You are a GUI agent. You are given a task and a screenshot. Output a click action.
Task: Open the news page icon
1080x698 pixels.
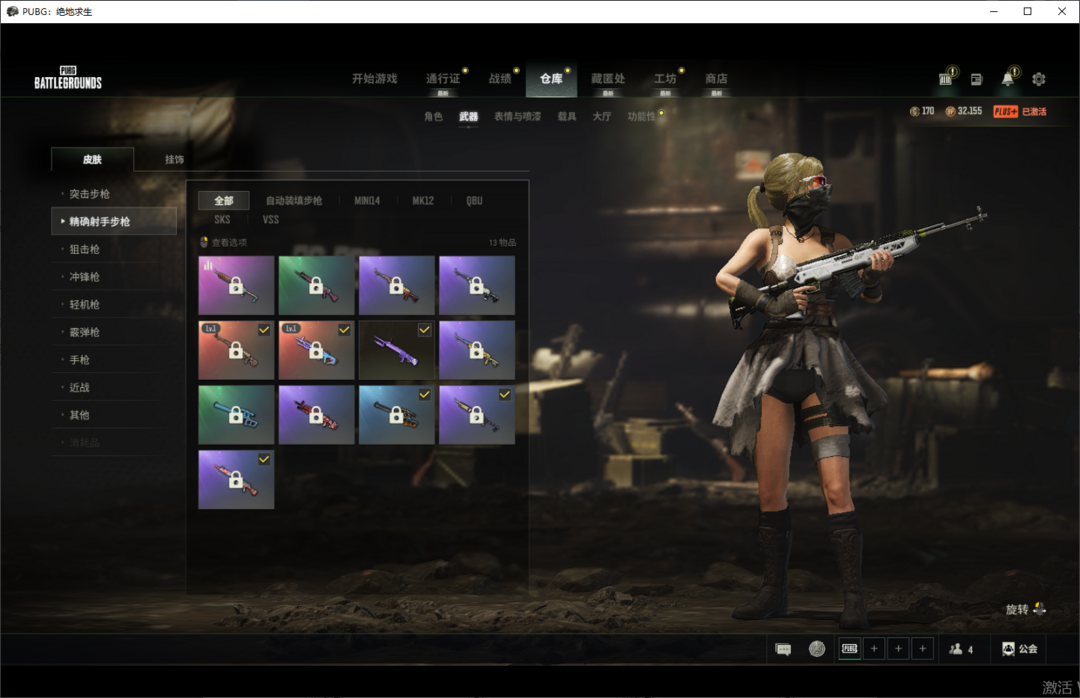976,79
